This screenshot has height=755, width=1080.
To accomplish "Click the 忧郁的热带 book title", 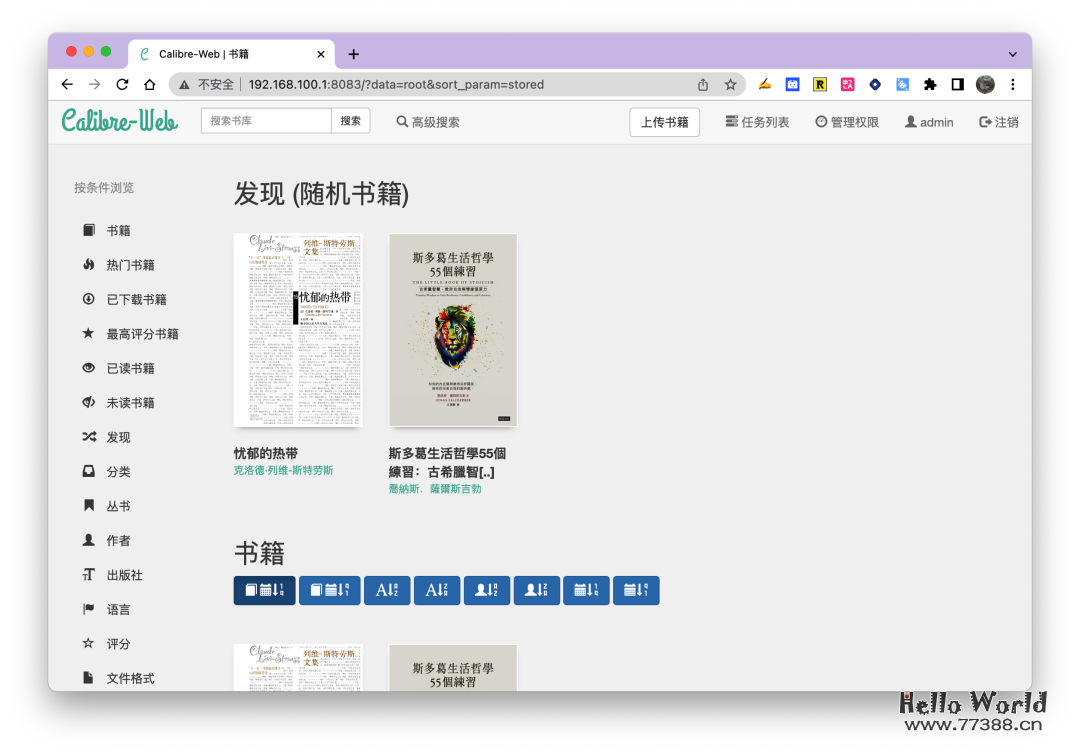I will pyautogui.click(x=266, y=453).
